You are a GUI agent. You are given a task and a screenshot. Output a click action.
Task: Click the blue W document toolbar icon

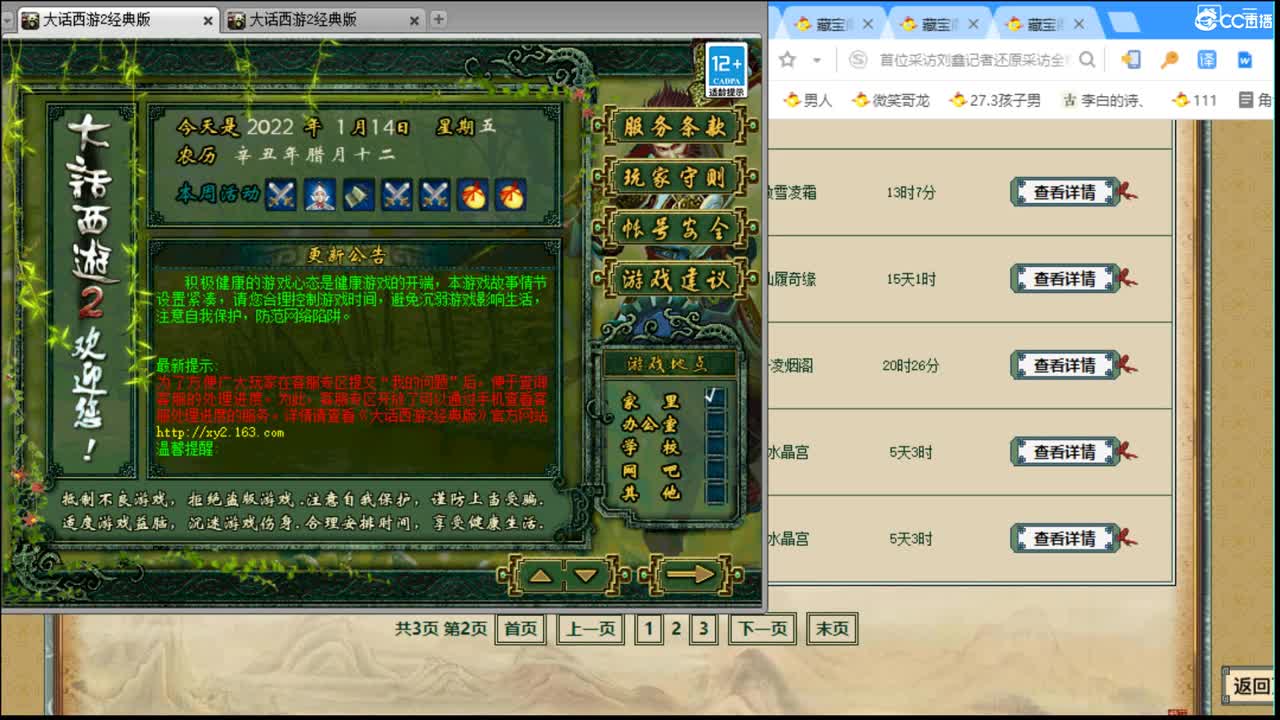point(1245,60)
